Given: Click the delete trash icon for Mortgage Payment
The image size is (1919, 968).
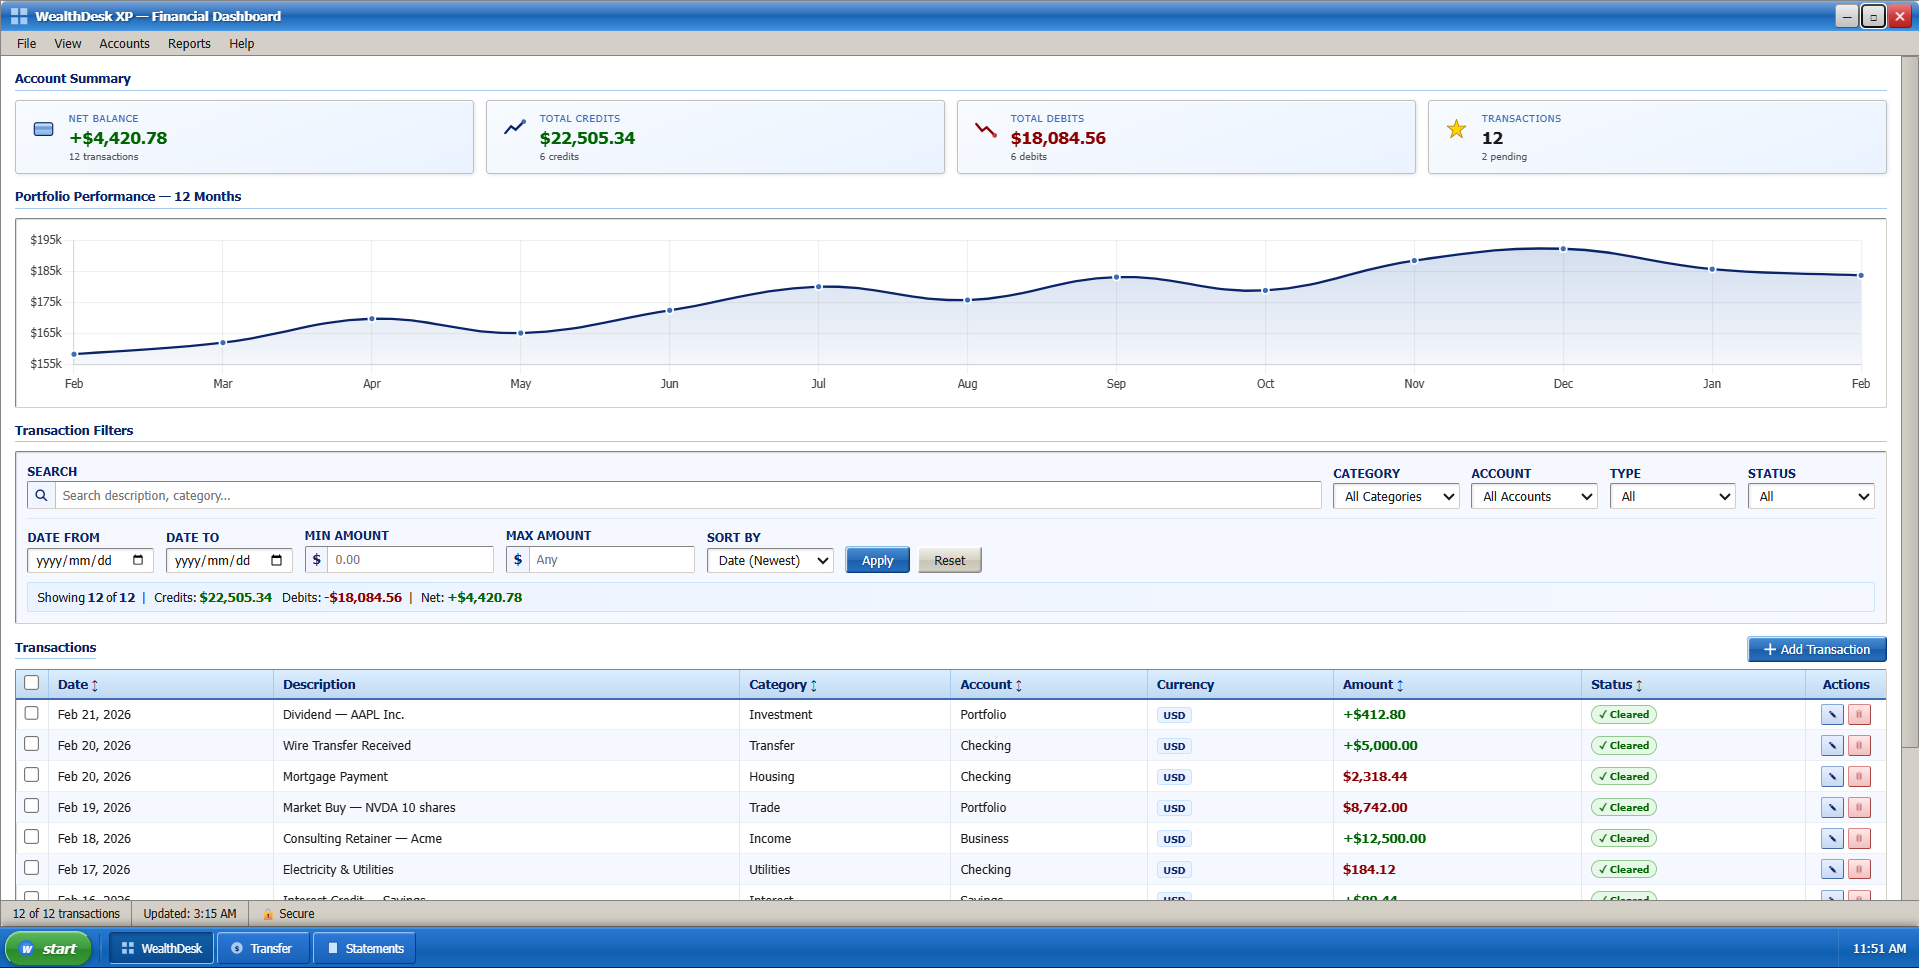Looking at the screenshot, I should click(1860, 776).
